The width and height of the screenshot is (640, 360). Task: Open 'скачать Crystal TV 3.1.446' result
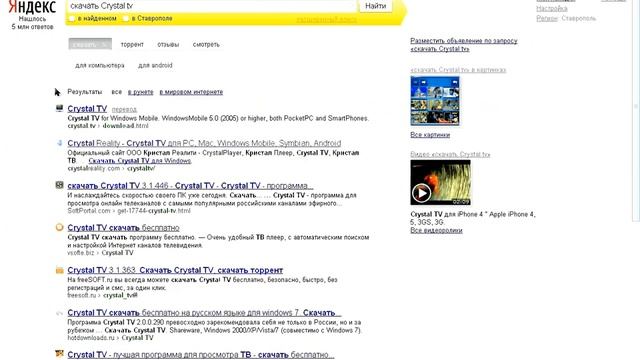coord(190,186)
